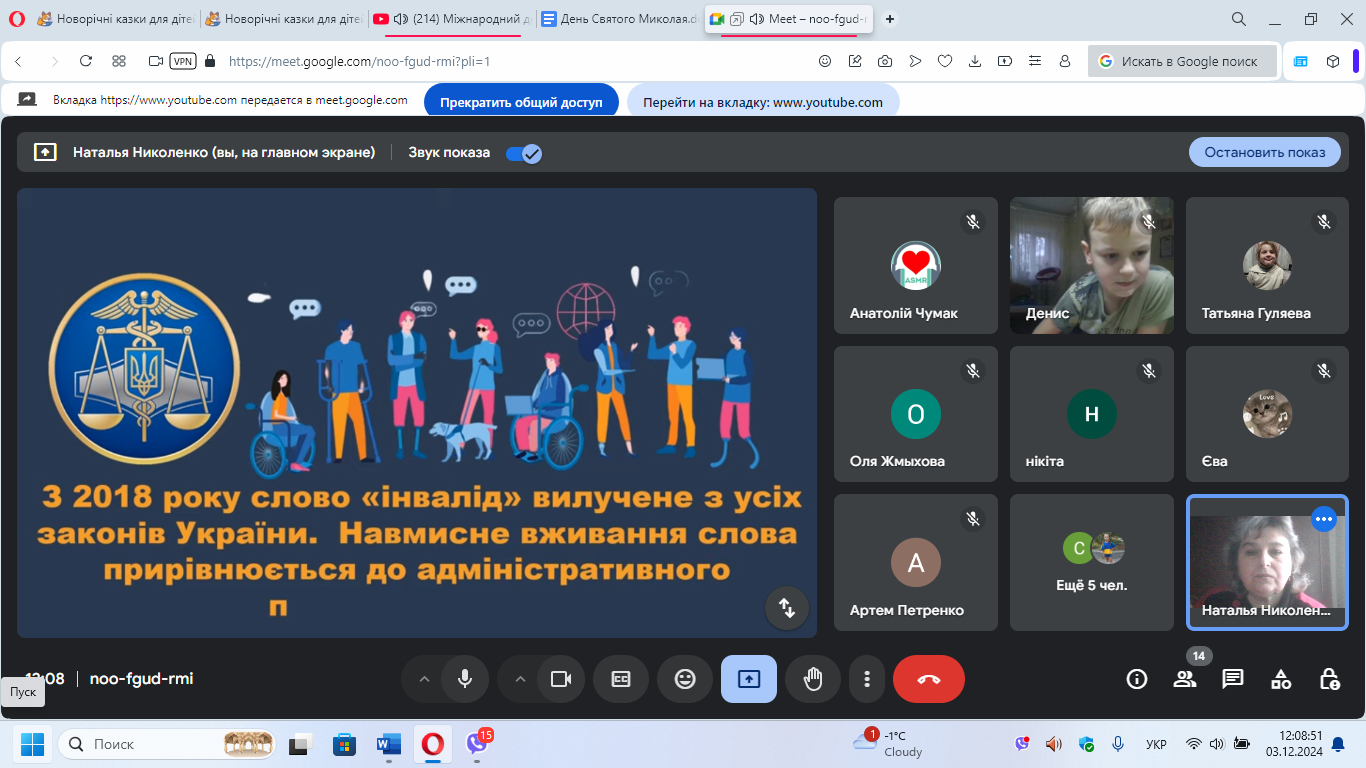Screen dimensions: 1366x768
Task: Toggle the VPN badge
Action: click(x=183, y=61)
